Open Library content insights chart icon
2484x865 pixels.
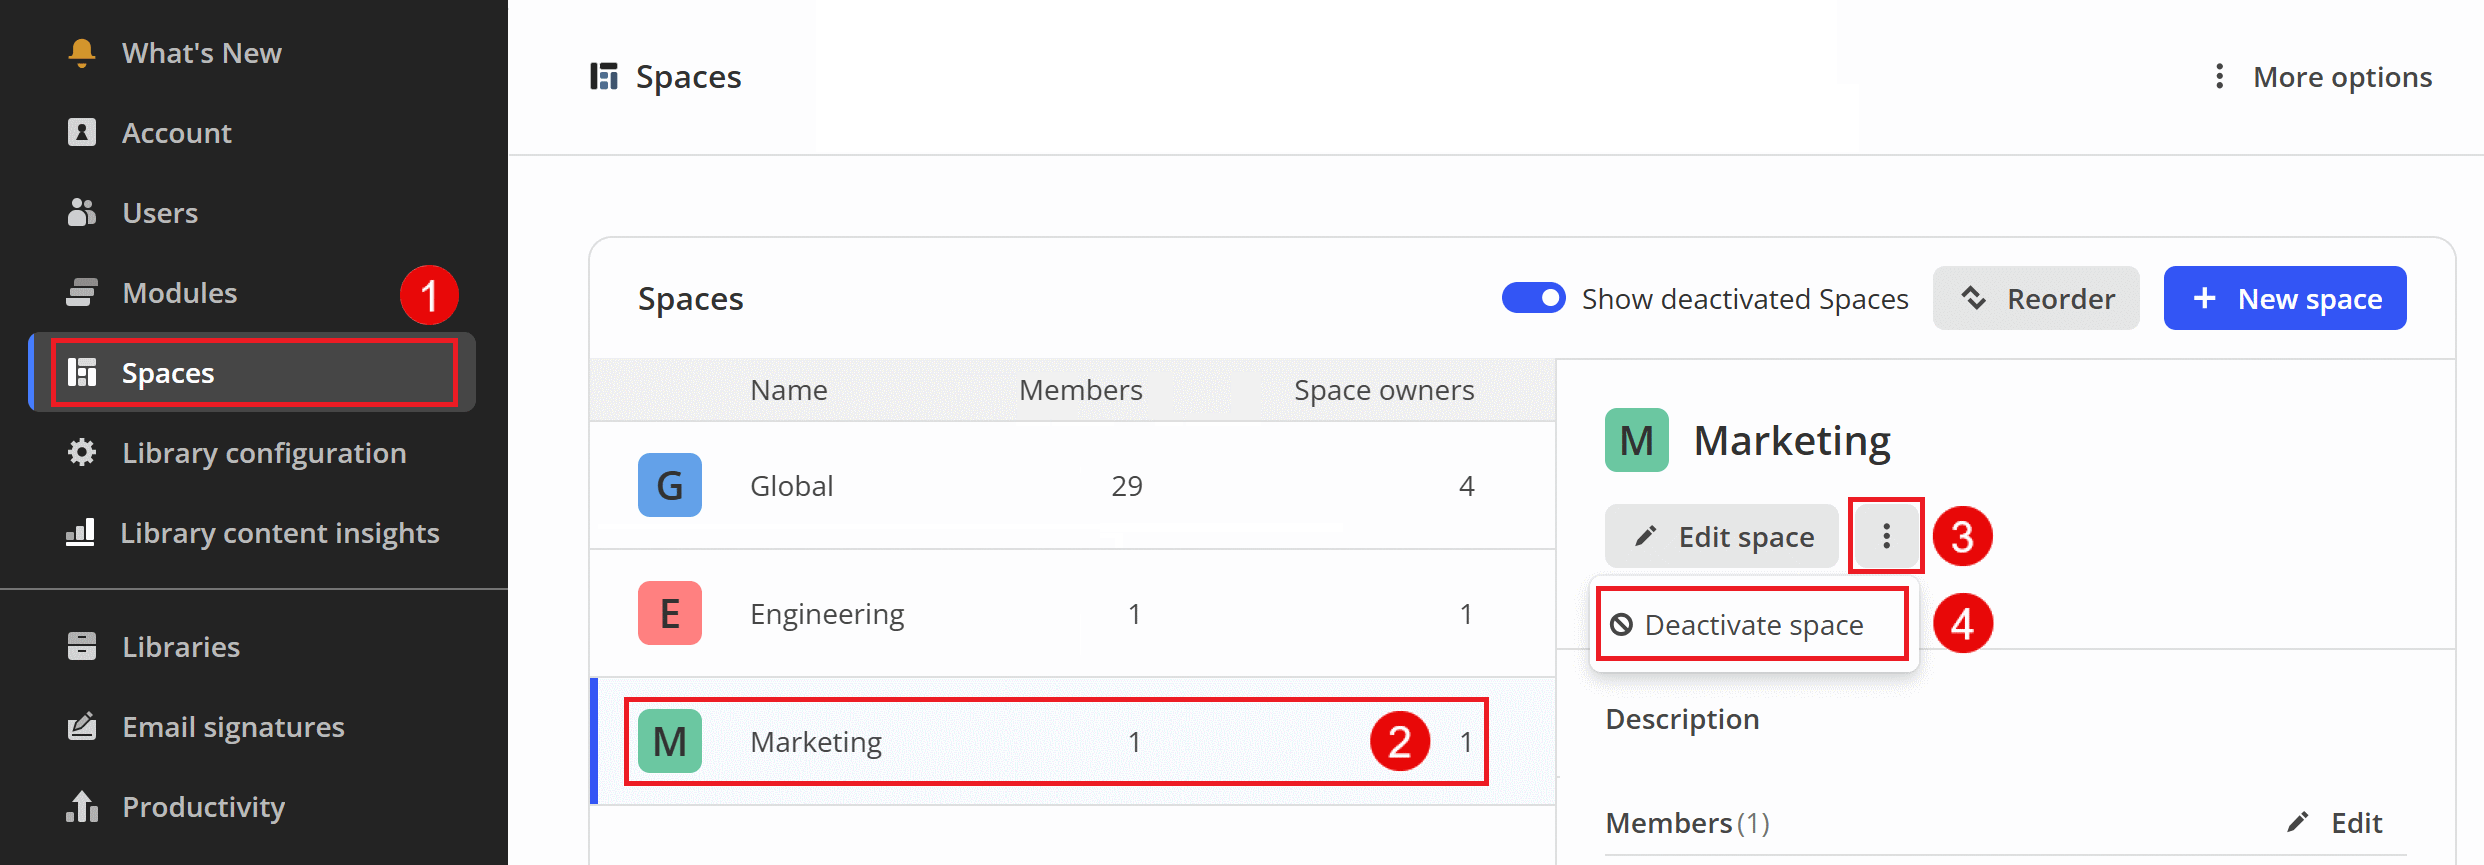(x=80, y=532)
